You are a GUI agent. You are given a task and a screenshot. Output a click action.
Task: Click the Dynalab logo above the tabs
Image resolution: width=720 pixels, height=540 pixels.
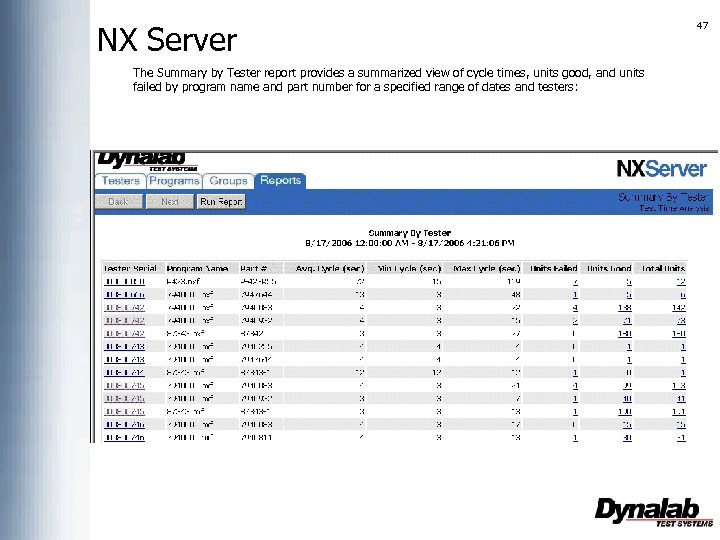tap(147, 162)
